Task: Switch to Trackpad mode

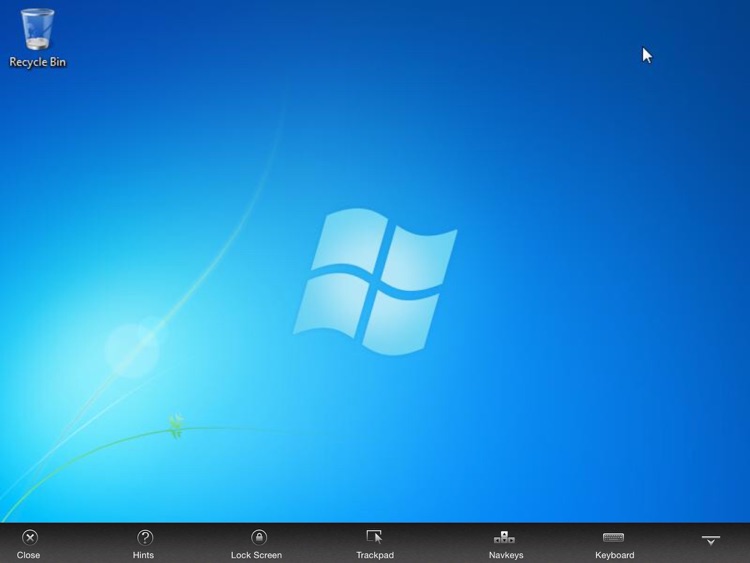Action: click(x=375, y=544)
